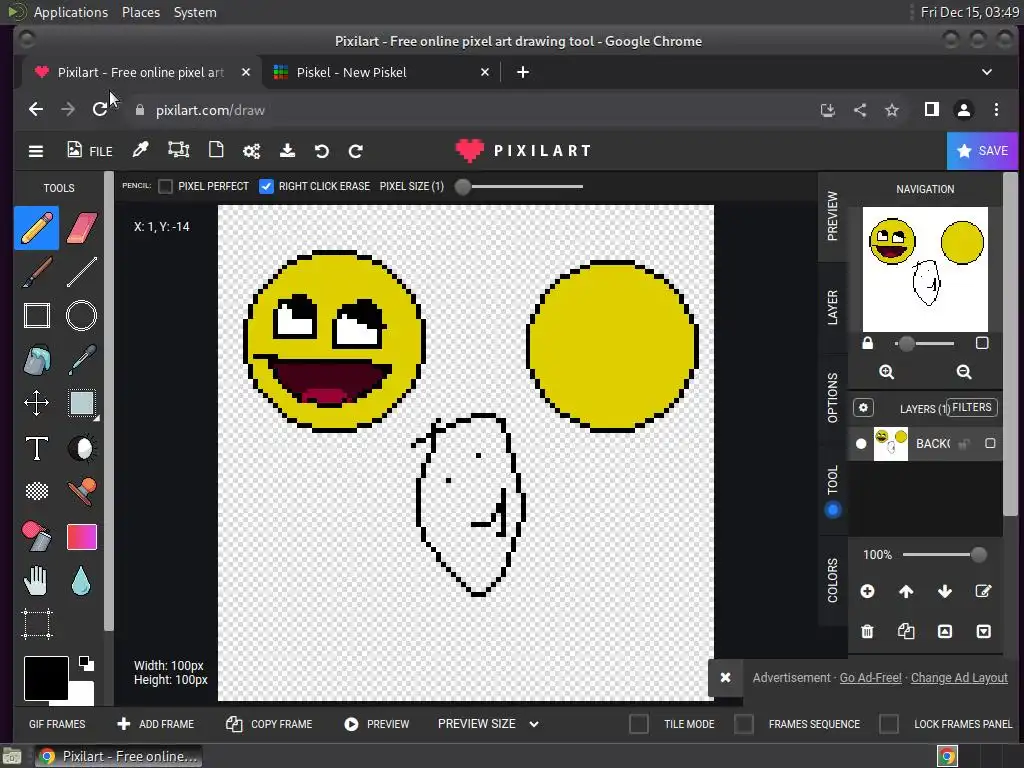Select the Line tool
This screenshot has height=768, width=1024.
click(82, 272)
